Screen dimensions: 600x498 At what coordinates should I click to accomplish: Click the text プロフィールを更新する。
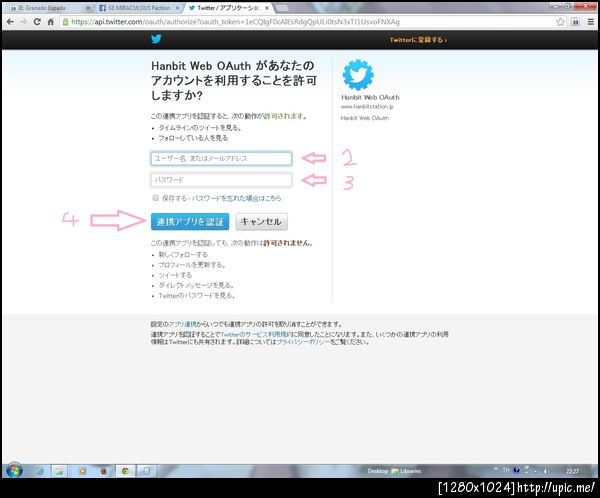coord(192,265)
